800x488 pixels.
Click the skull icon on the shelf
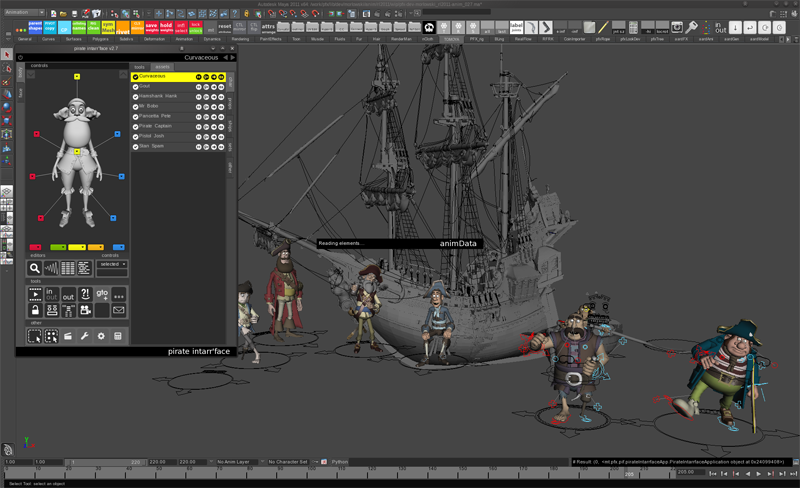(429, 27)
